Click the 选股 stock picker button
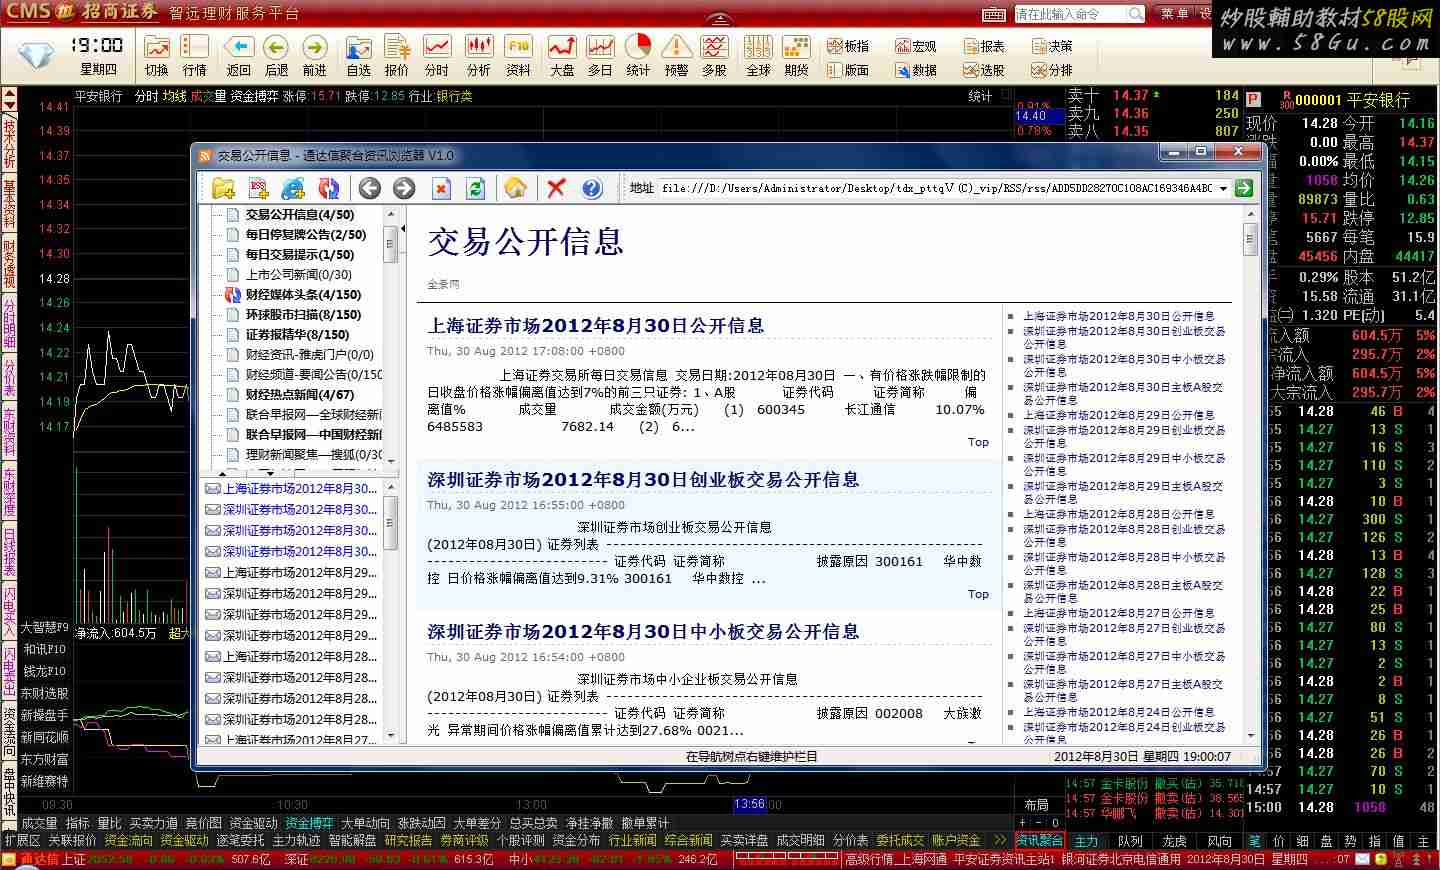 pyautogui.click(x=984, y=70)
